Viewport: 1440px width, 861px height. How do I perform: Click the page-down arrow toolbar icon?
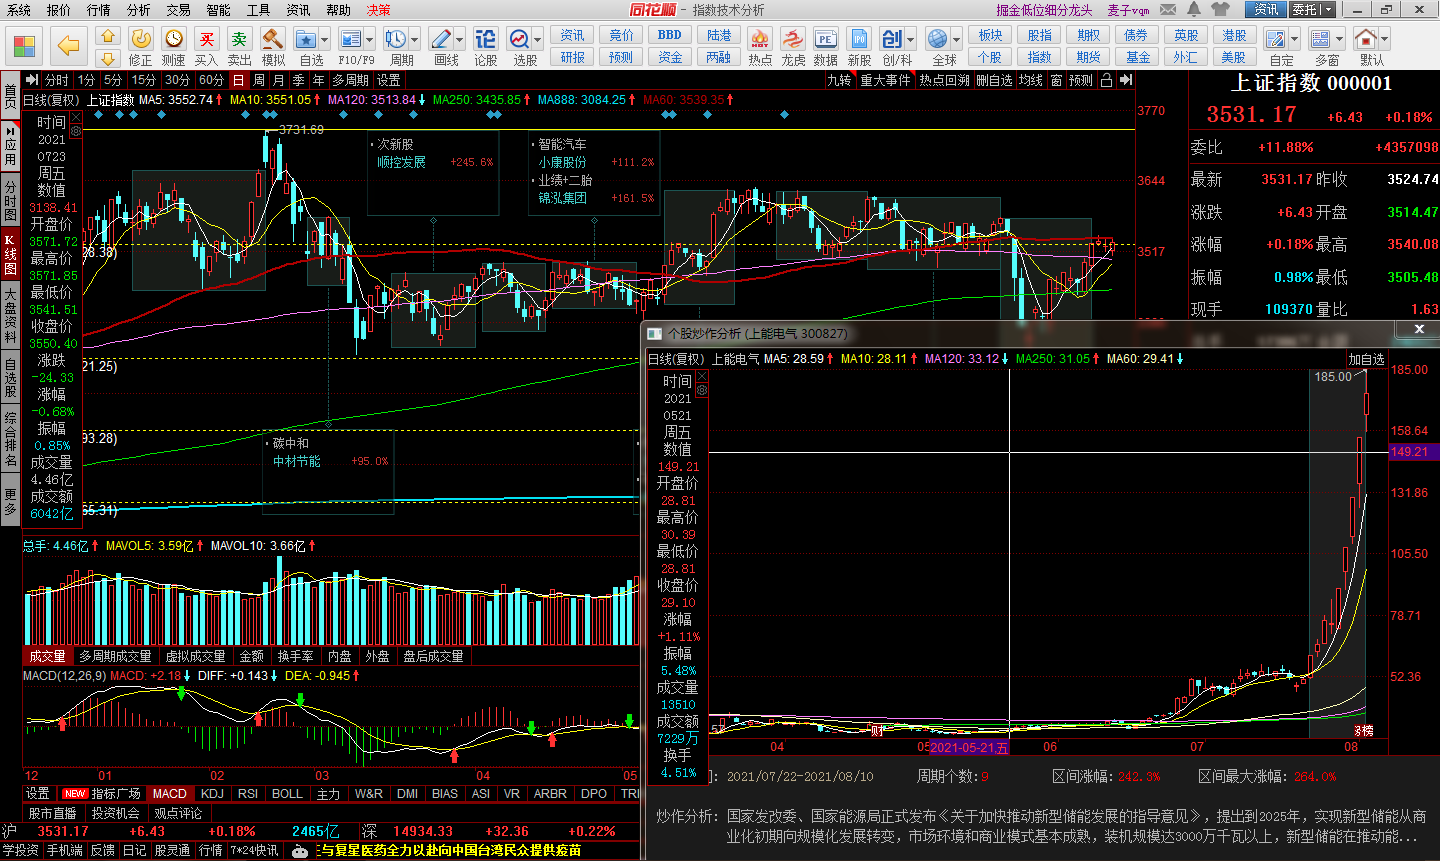pyautogui.click(x=108, y=58)
